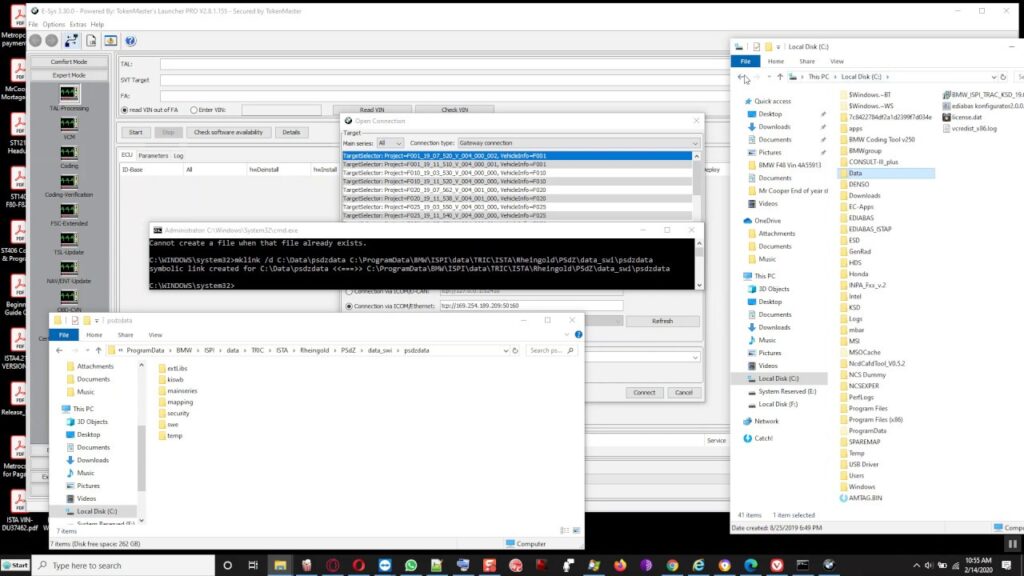Open Coding-Verification from the sidebar

click(x=68, y=181)
